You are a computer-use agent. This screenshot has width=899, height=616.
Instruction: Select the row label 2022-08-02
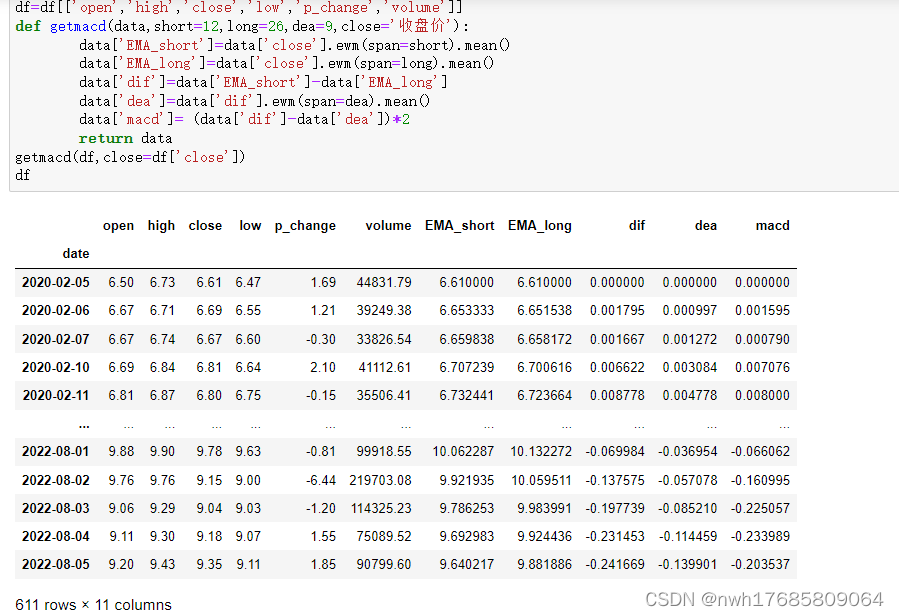(56, 480)
